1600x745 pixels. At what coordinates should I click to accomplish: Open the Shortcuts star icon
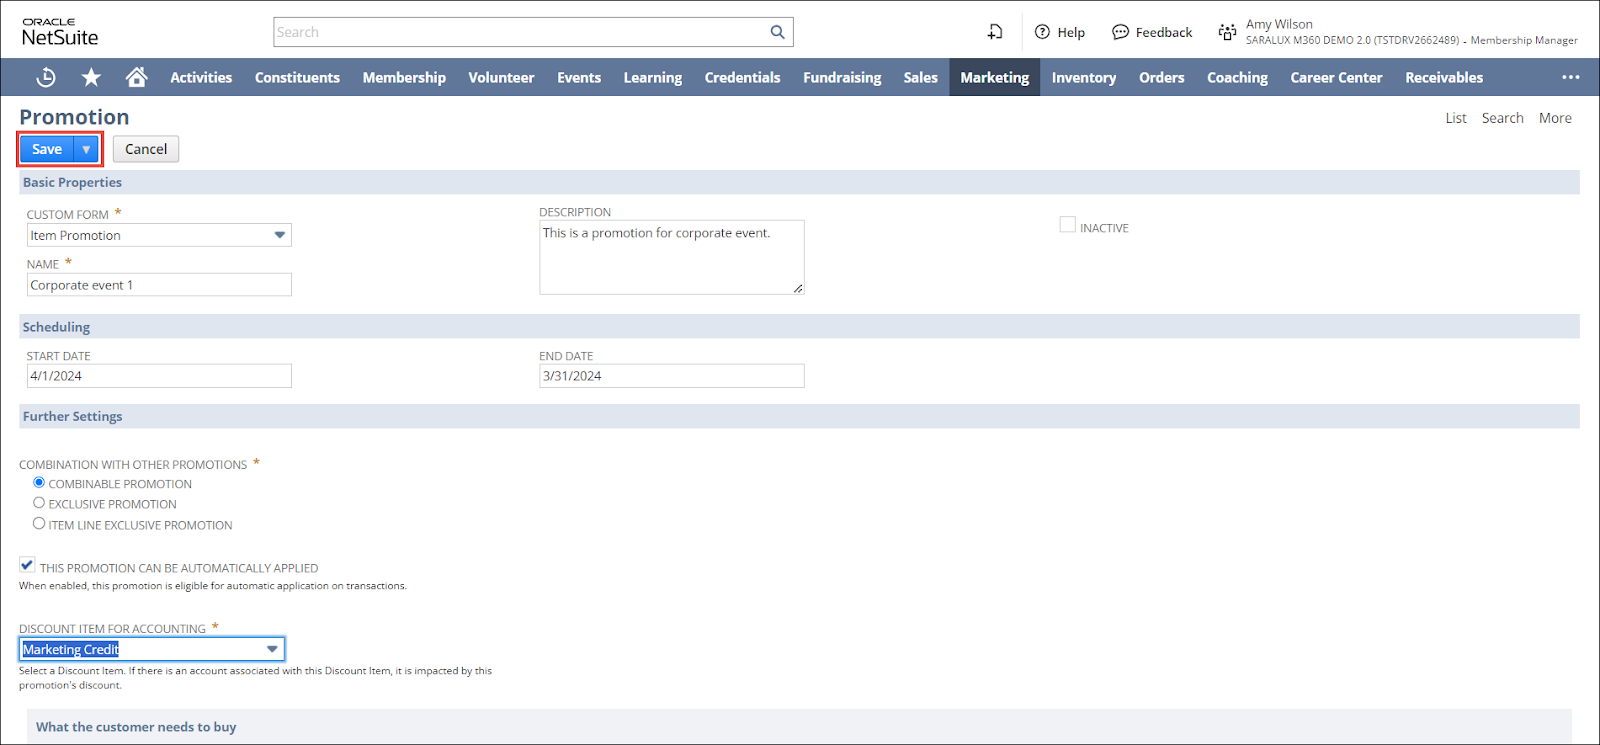coord(91,77)
